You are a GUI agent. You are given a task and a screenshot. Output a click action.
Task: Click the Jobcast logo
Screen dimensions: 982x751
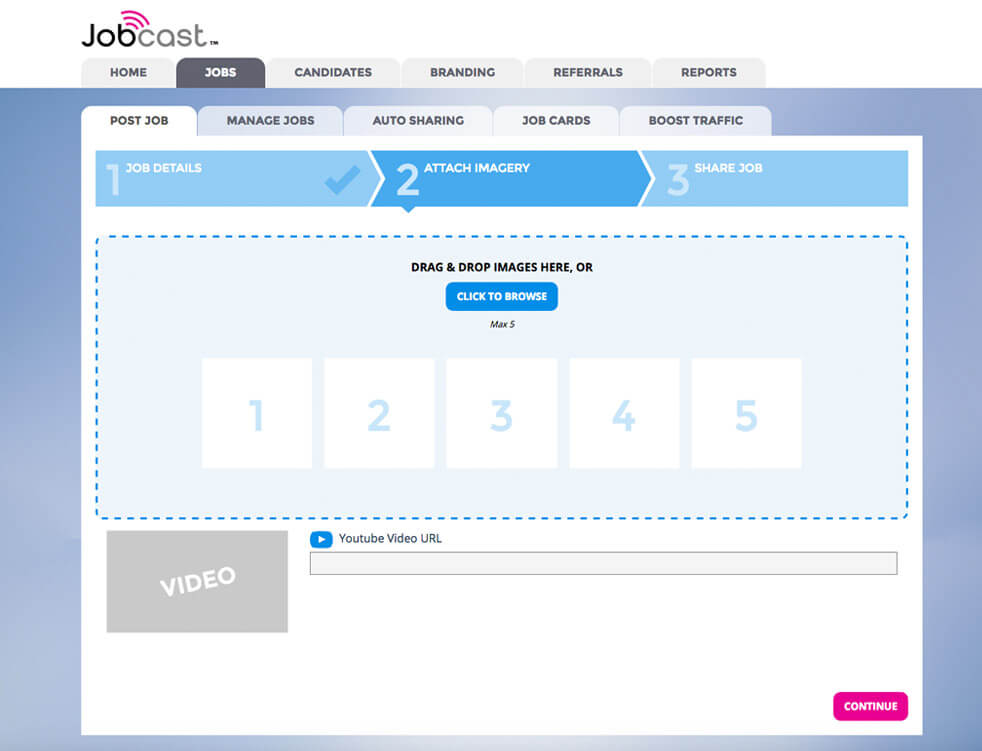[x=148, y=30]
